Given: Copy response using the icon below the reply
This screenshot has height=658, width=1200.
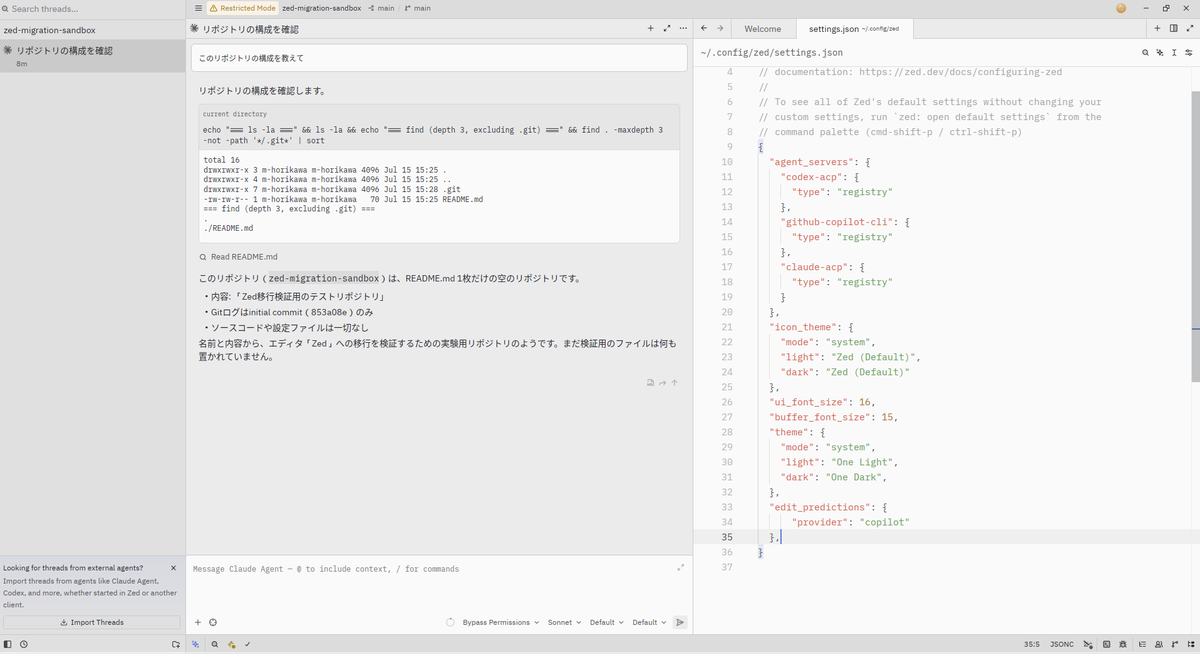Looking at the screenshot, I should click(x=650, y=382).
